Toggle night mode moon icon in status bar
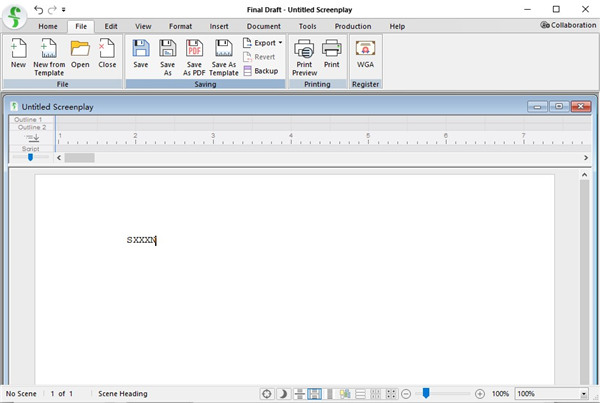Image resolution: width=600 pixels, height=403 pixels. [283, 394]
